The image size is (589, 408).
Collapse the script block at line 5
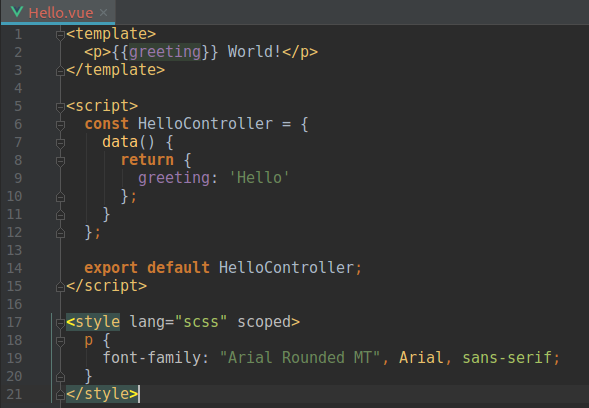pos(60,107)
